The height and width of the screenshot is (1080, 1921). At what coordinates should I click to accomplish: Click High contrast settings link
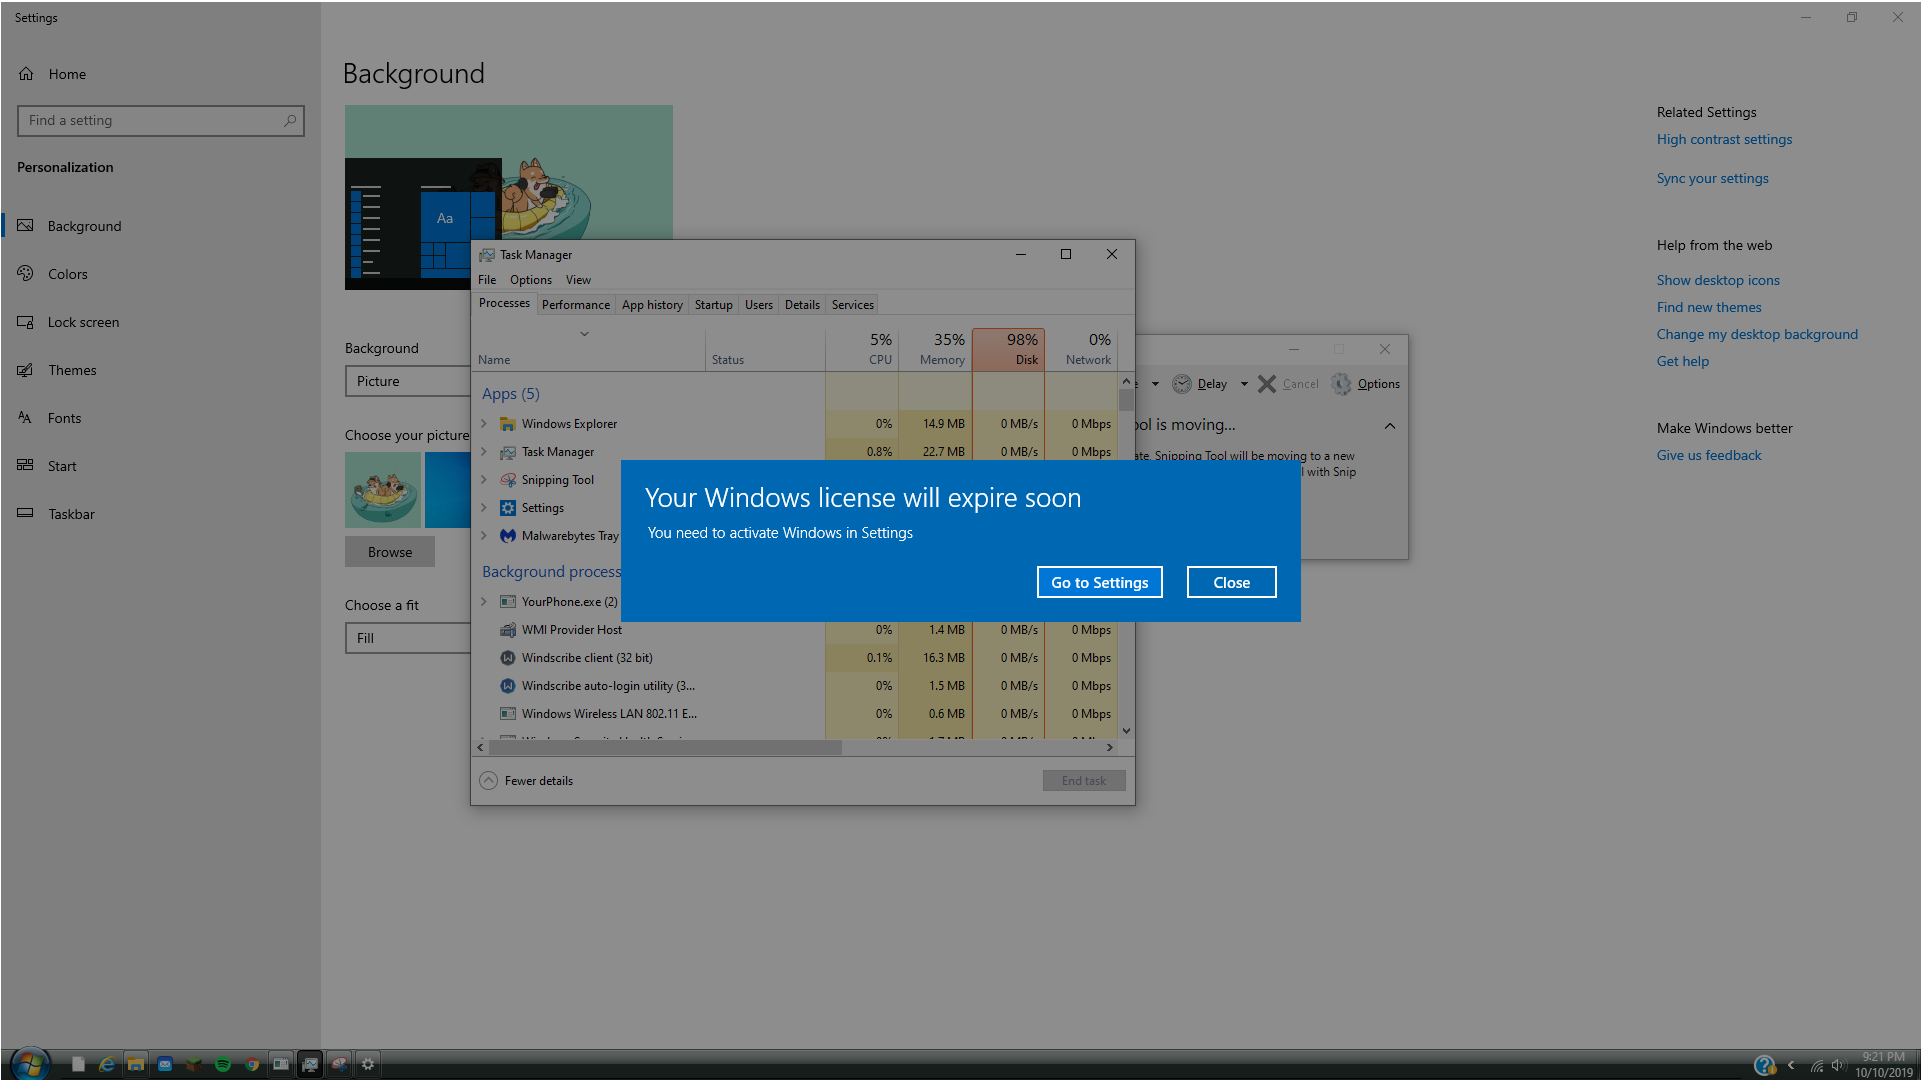point(1724,138)
